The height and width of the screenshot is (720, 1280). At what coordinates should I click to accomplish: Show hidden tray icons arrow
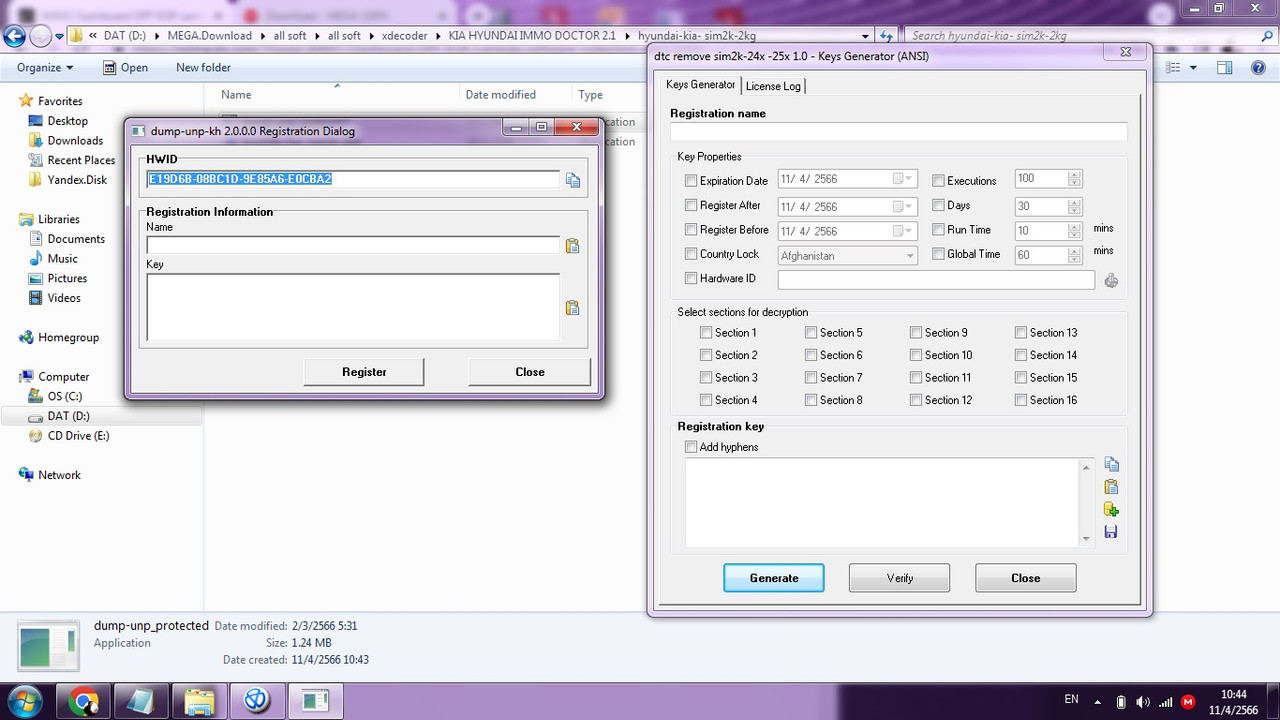(x=1098, y=702)
